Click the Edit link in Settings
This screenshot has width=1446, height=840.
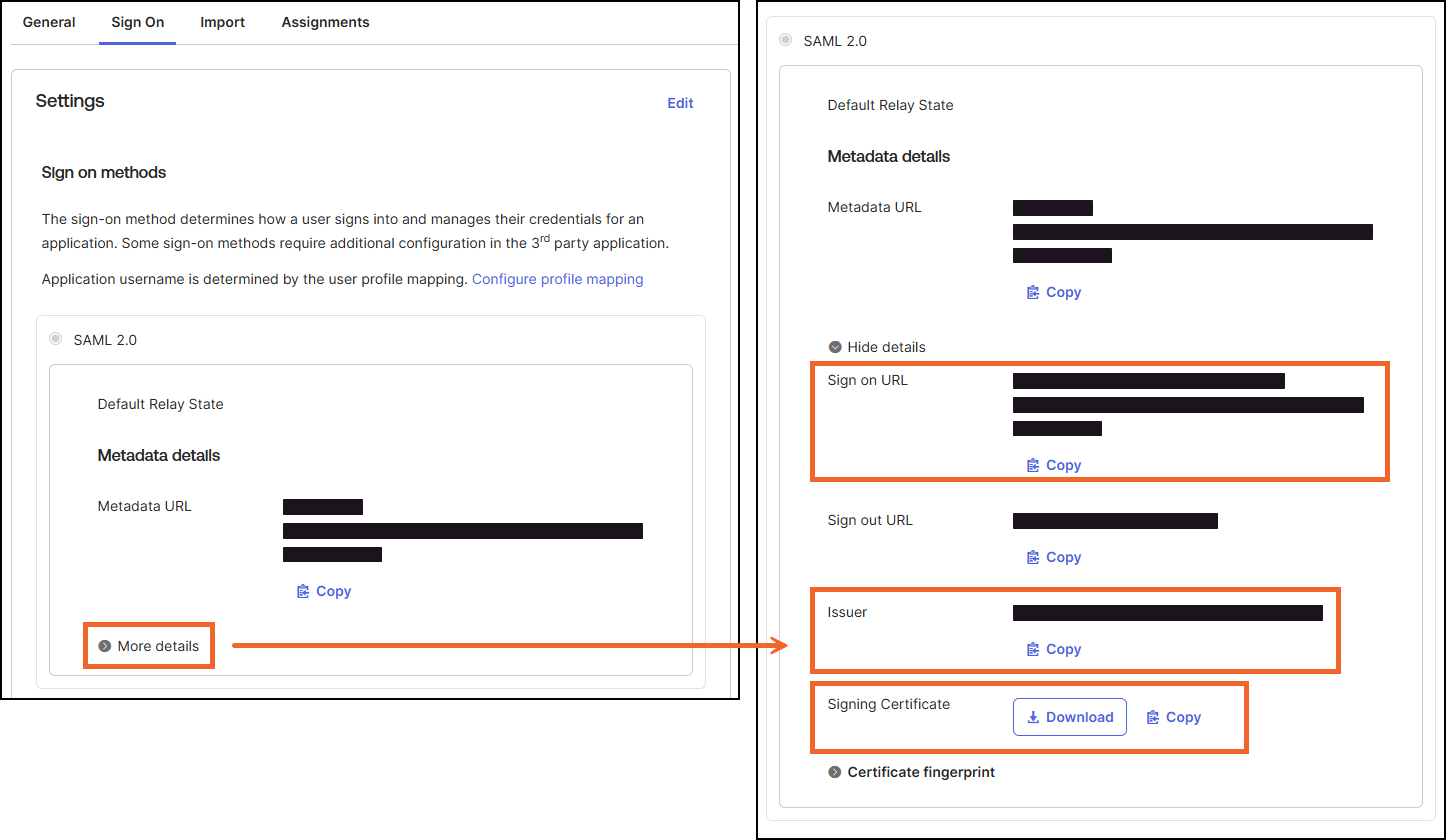(x=680, y=103)
